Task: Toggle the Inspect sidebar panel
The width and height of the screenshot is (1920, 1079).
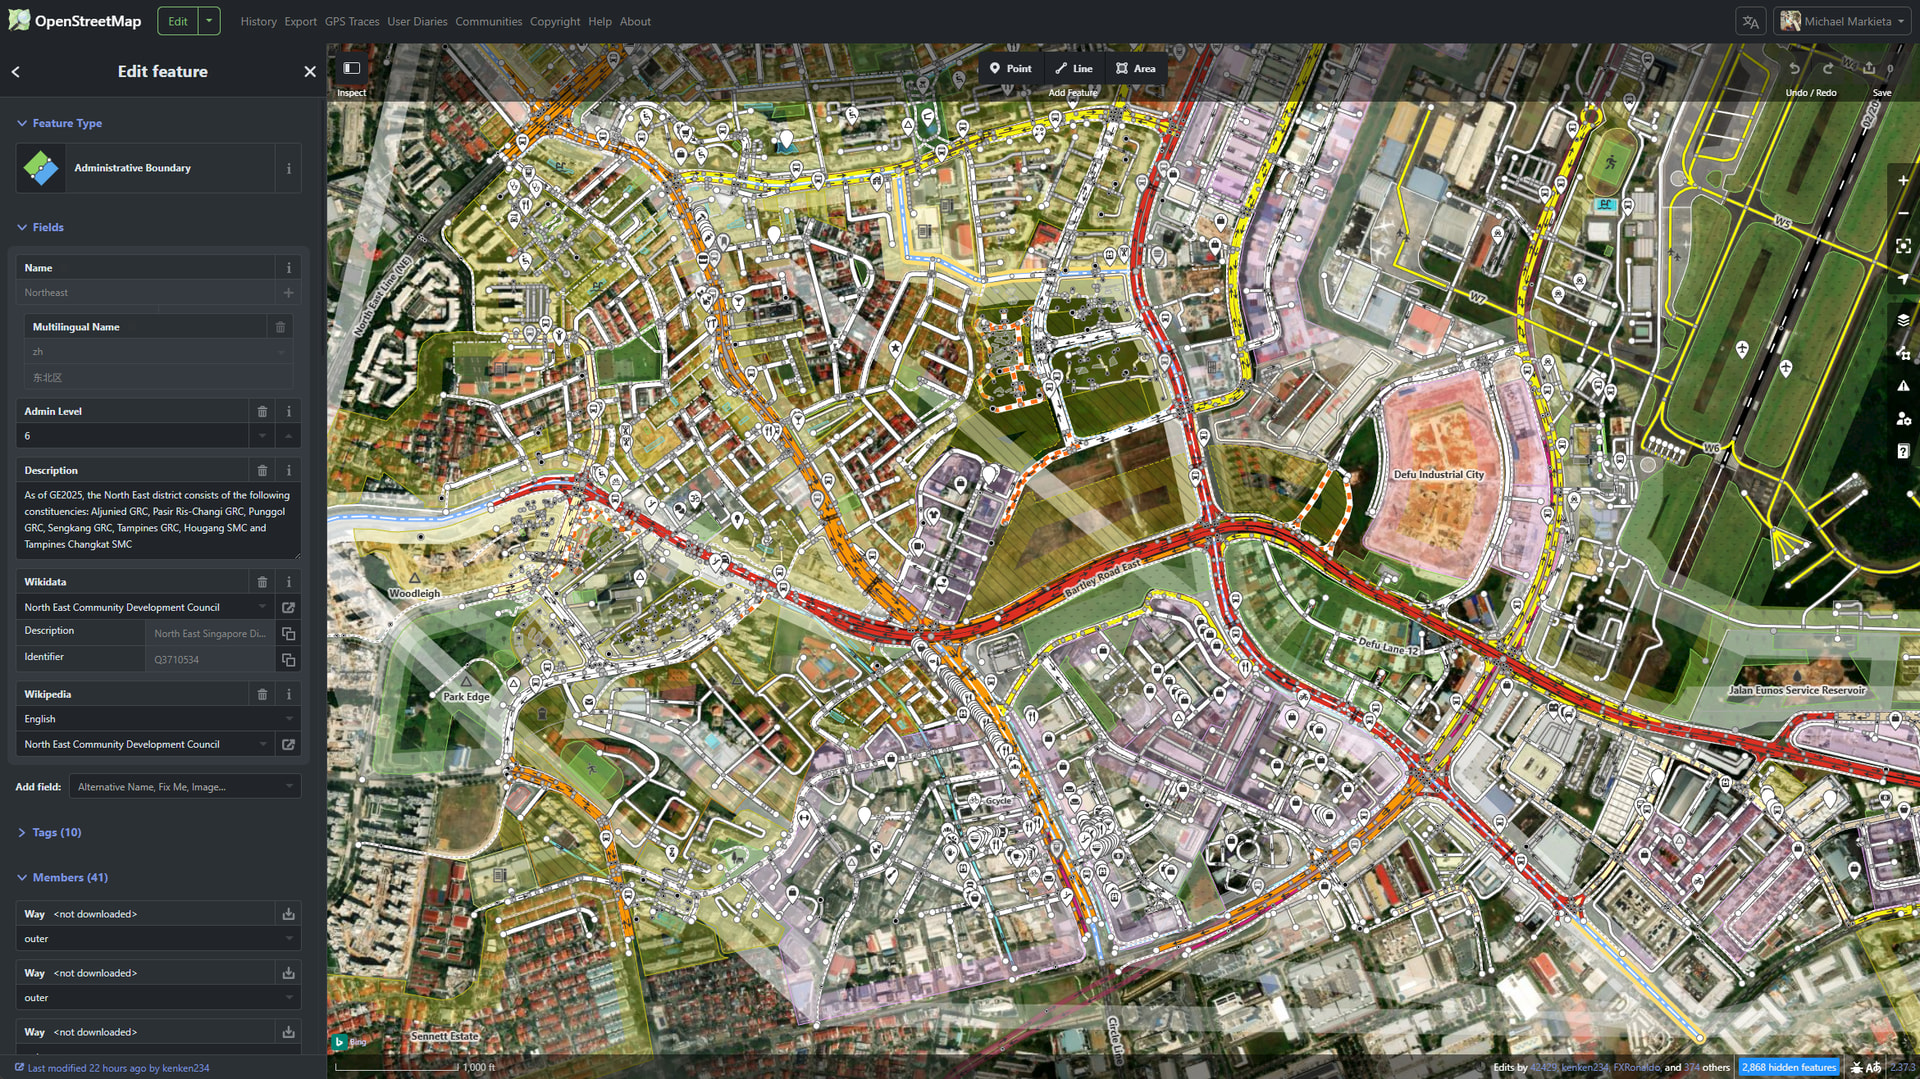Action: point(351,69)
